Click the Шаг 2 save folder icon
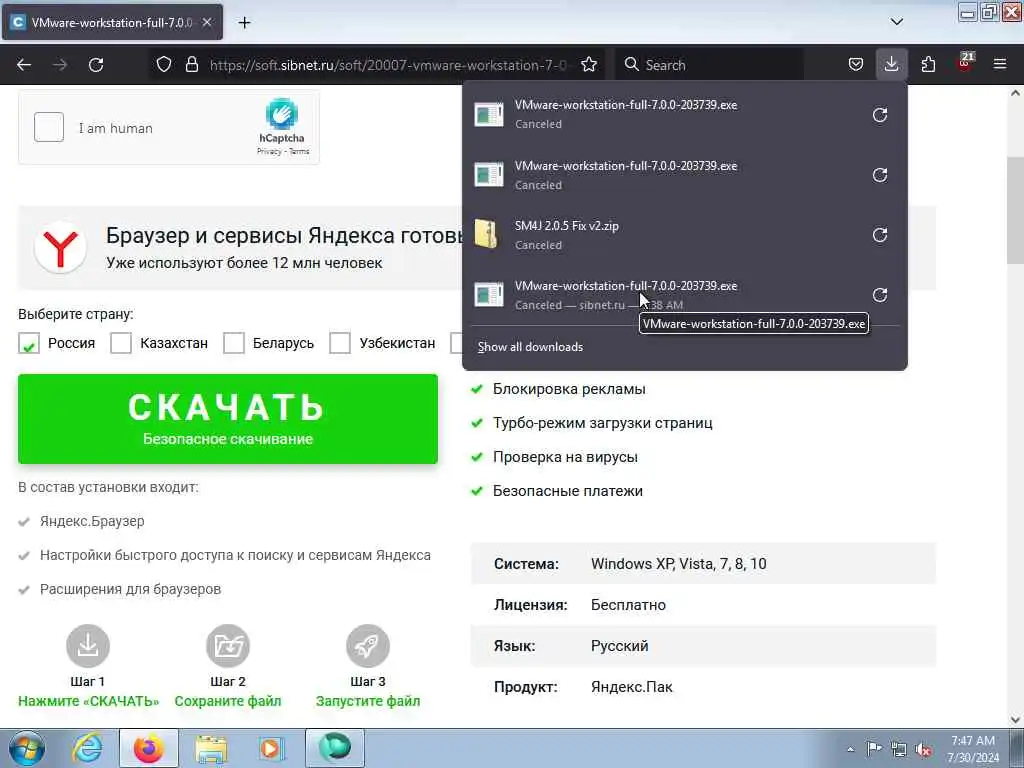Viewport: 1024px width, 768px height. pyautogui.click(x=228, y=646)
